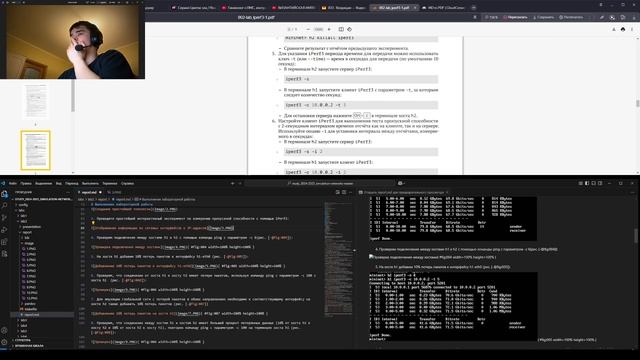Open the Справка menu in VS Code

(127, 184)
